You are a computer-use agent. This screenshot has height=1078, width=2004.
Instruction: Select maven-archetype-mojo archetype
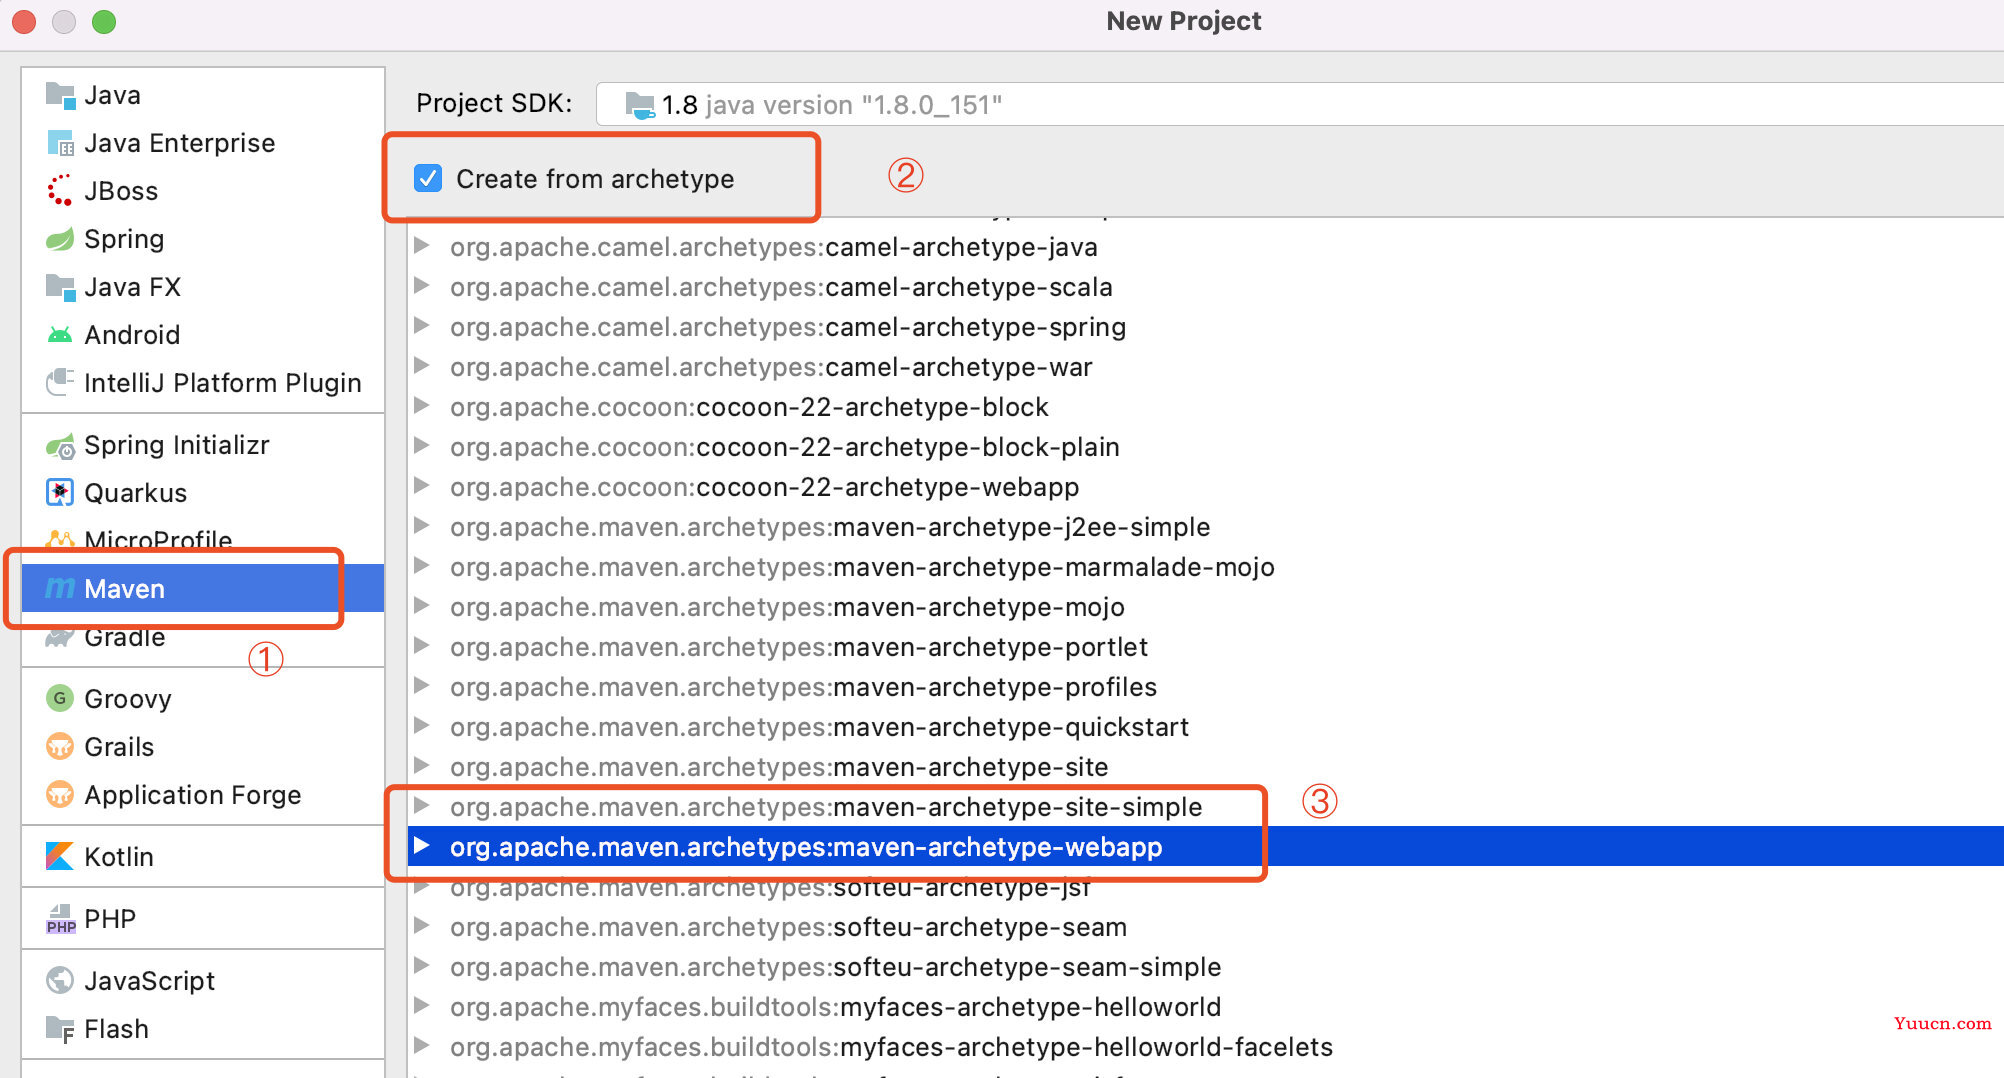tap(1206, 607)
